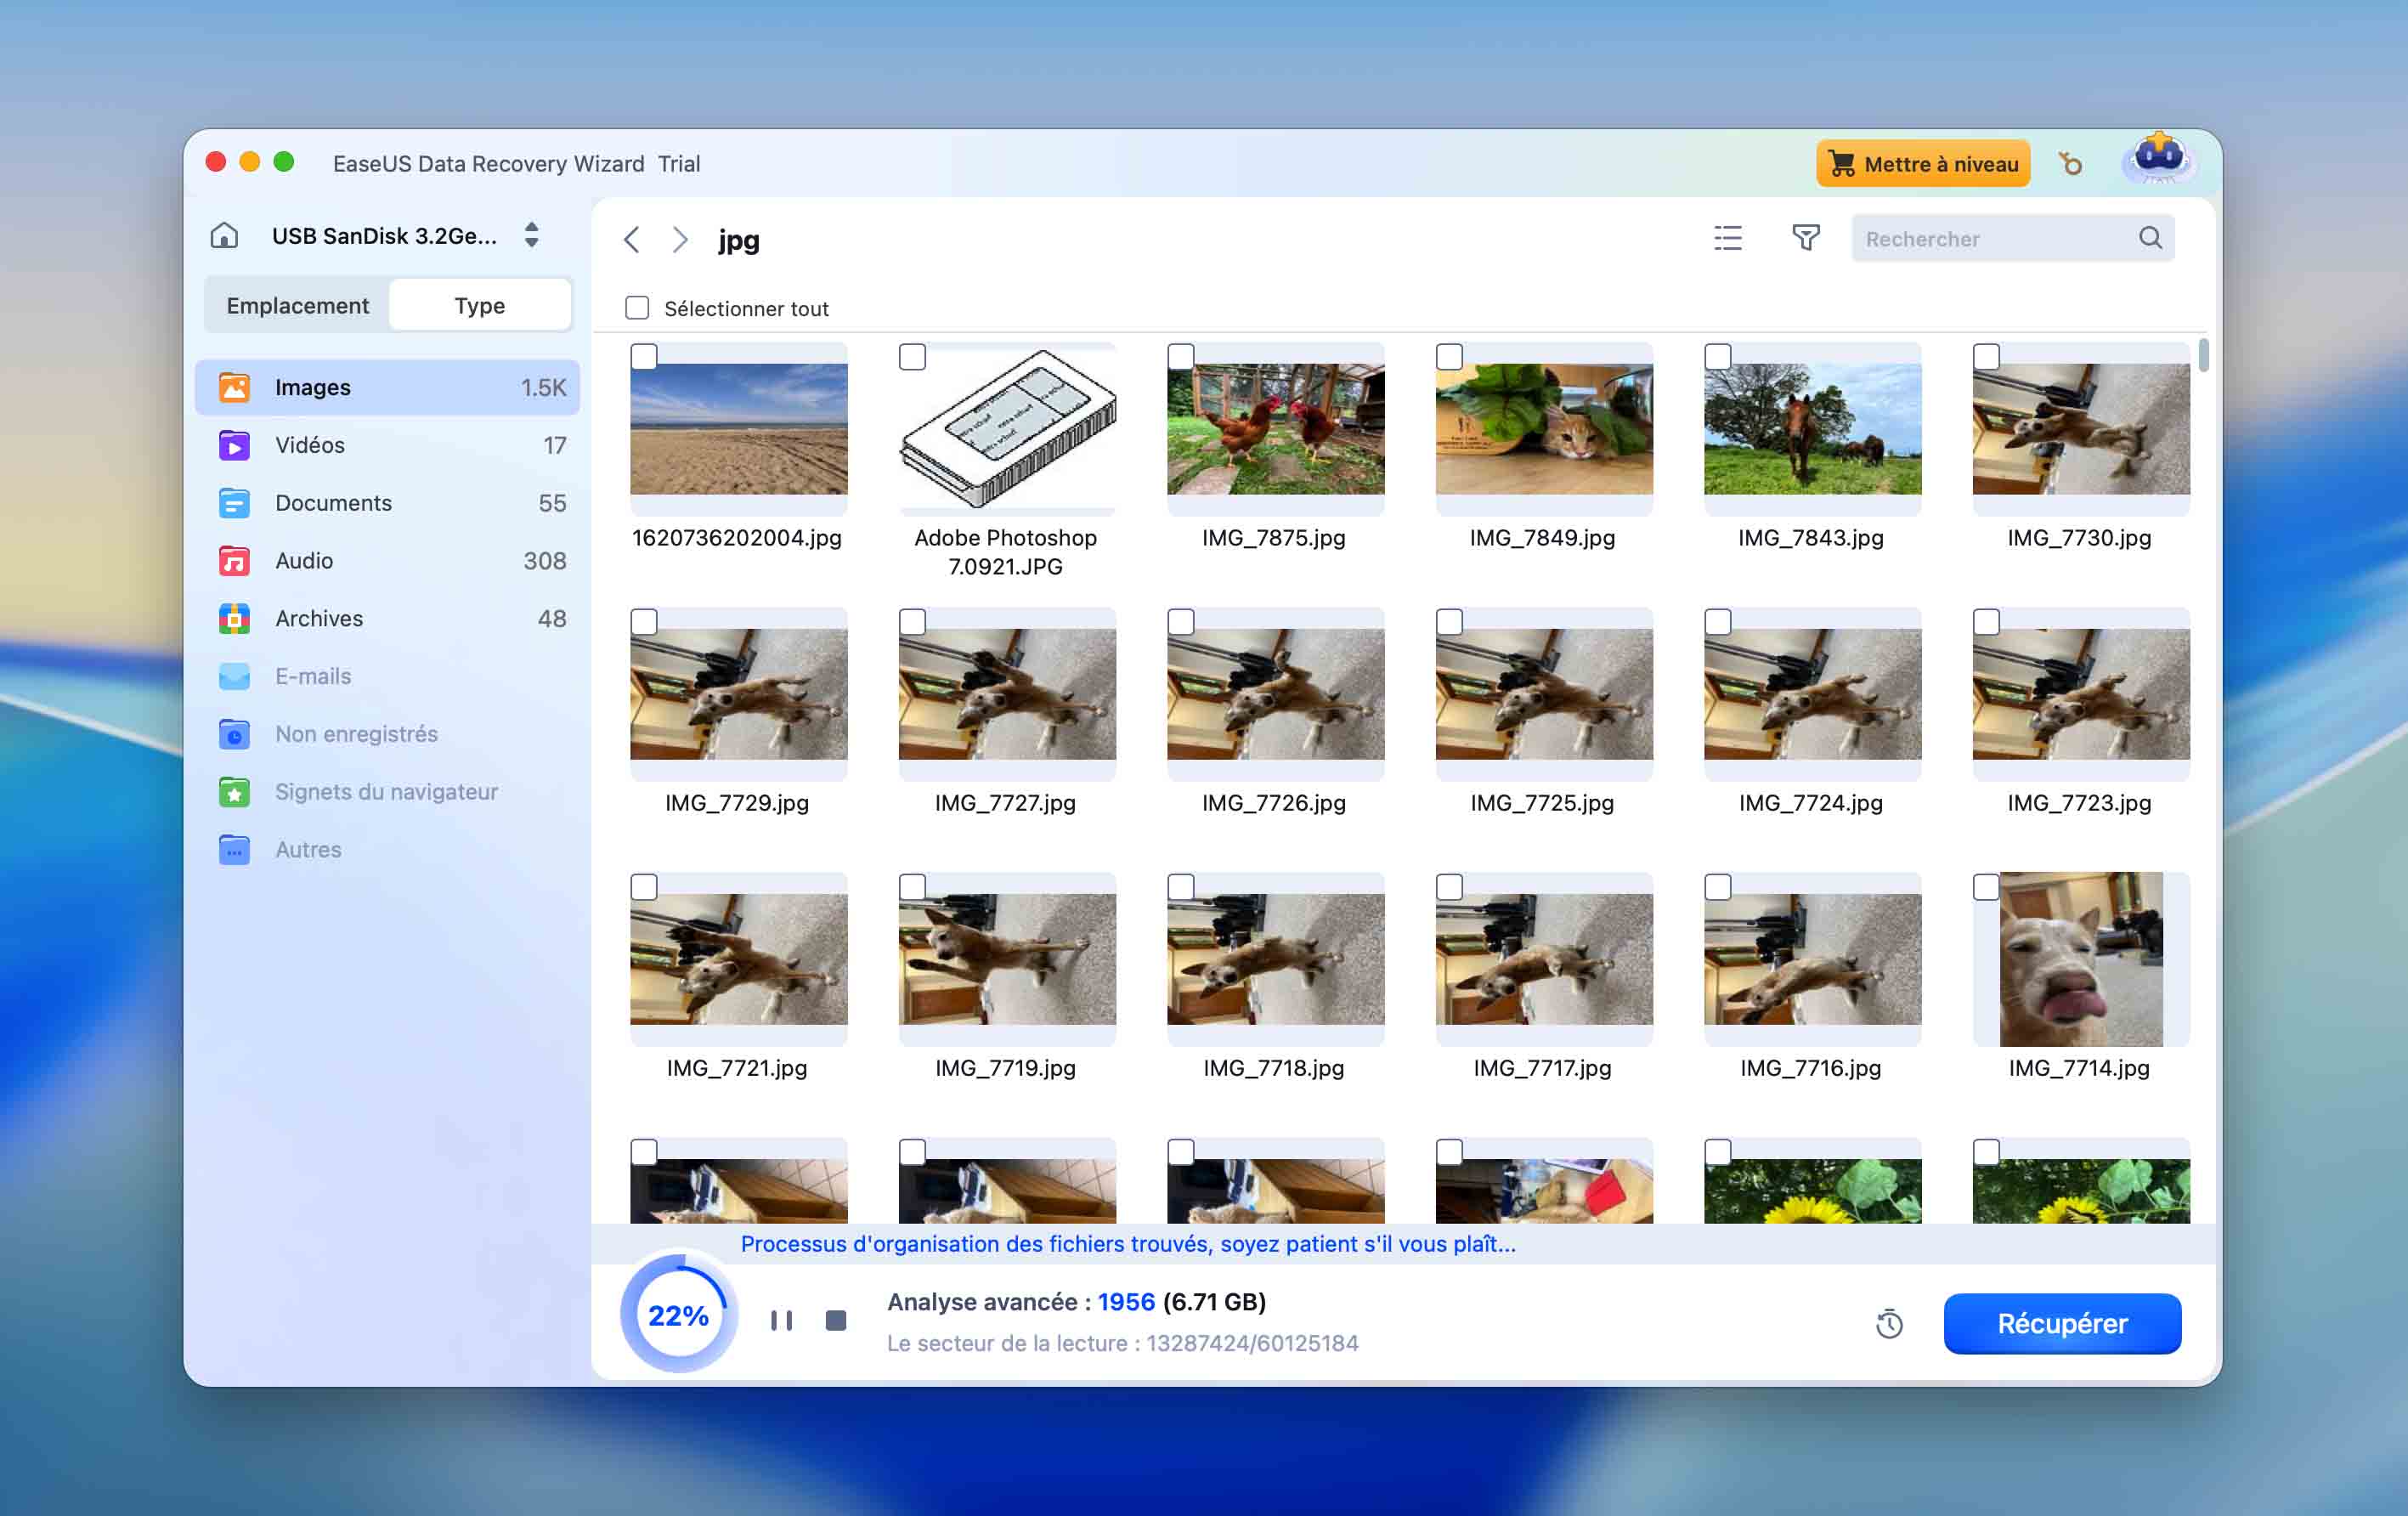The height and width of the screenshot is (1516, 2408).
Task: Open the Images category in the sidebar
Action: tap(311, 387)
